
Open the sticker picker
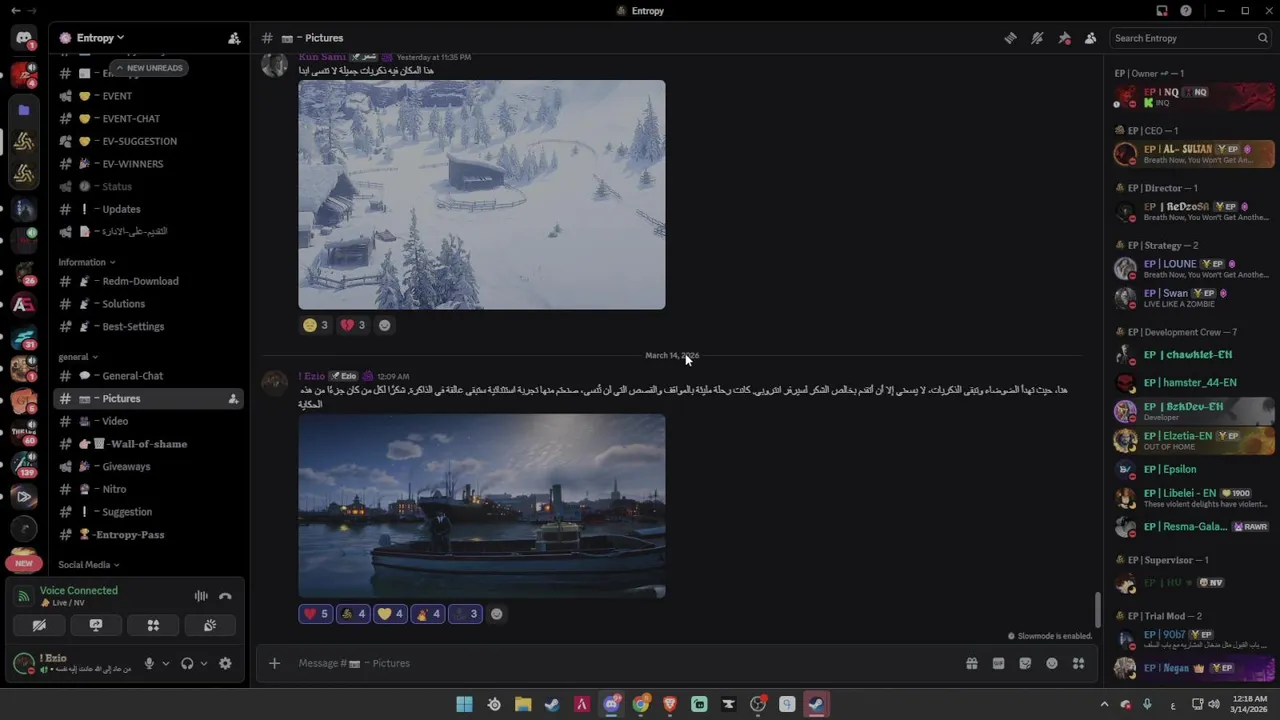tap(1025, 663)
